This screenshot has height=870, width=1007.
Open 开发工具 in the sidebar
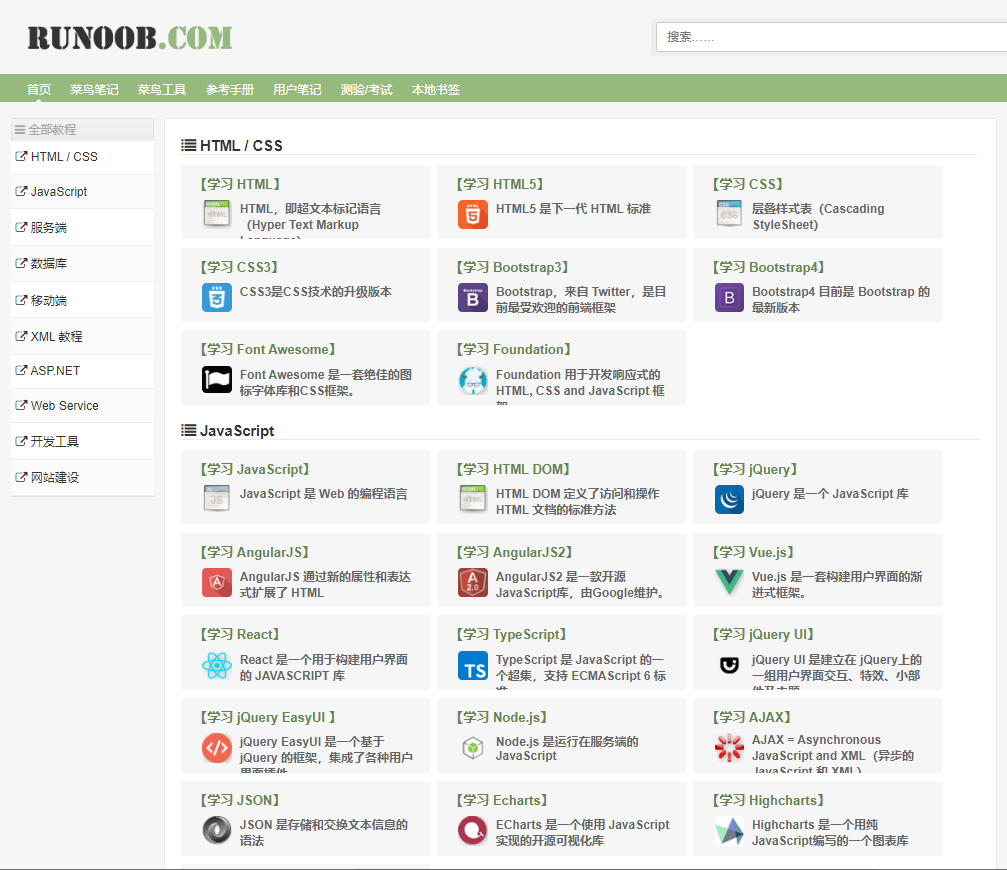pos(82,441)
